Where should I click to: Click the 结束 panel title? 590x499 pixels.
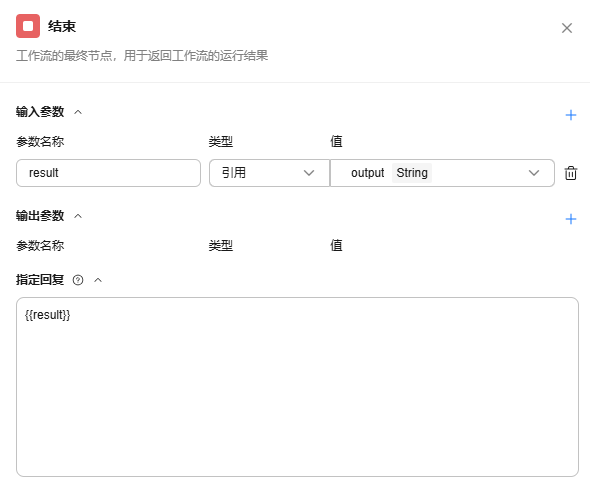click(x=62, y=26)
